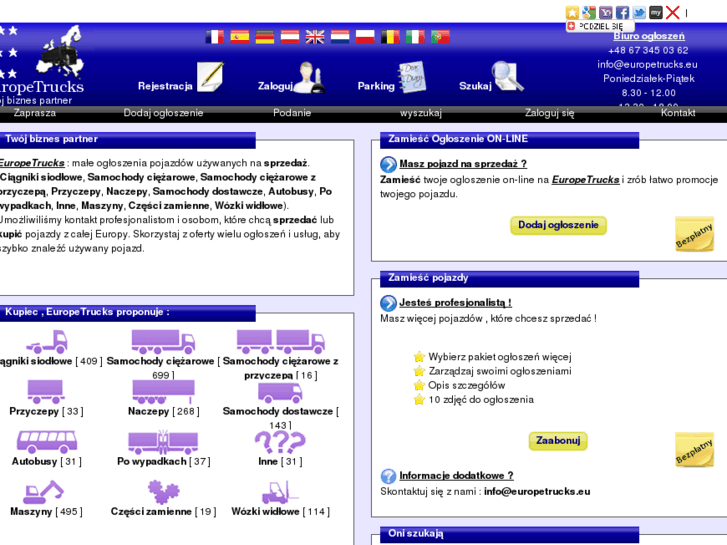Share on Facebook icon
Viewport: 727px width, 545px height.
[622, 13]
